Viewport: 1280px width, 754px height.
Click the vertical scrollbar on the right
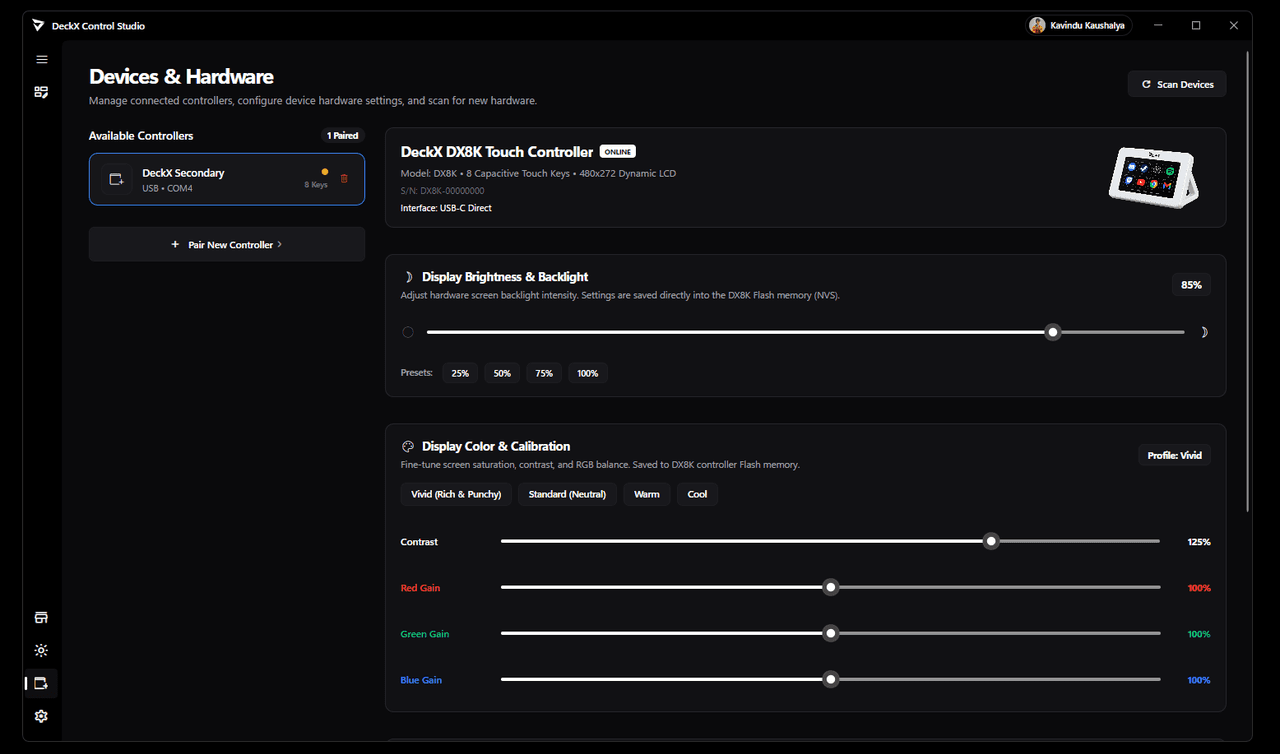(x=1248, y=280)
